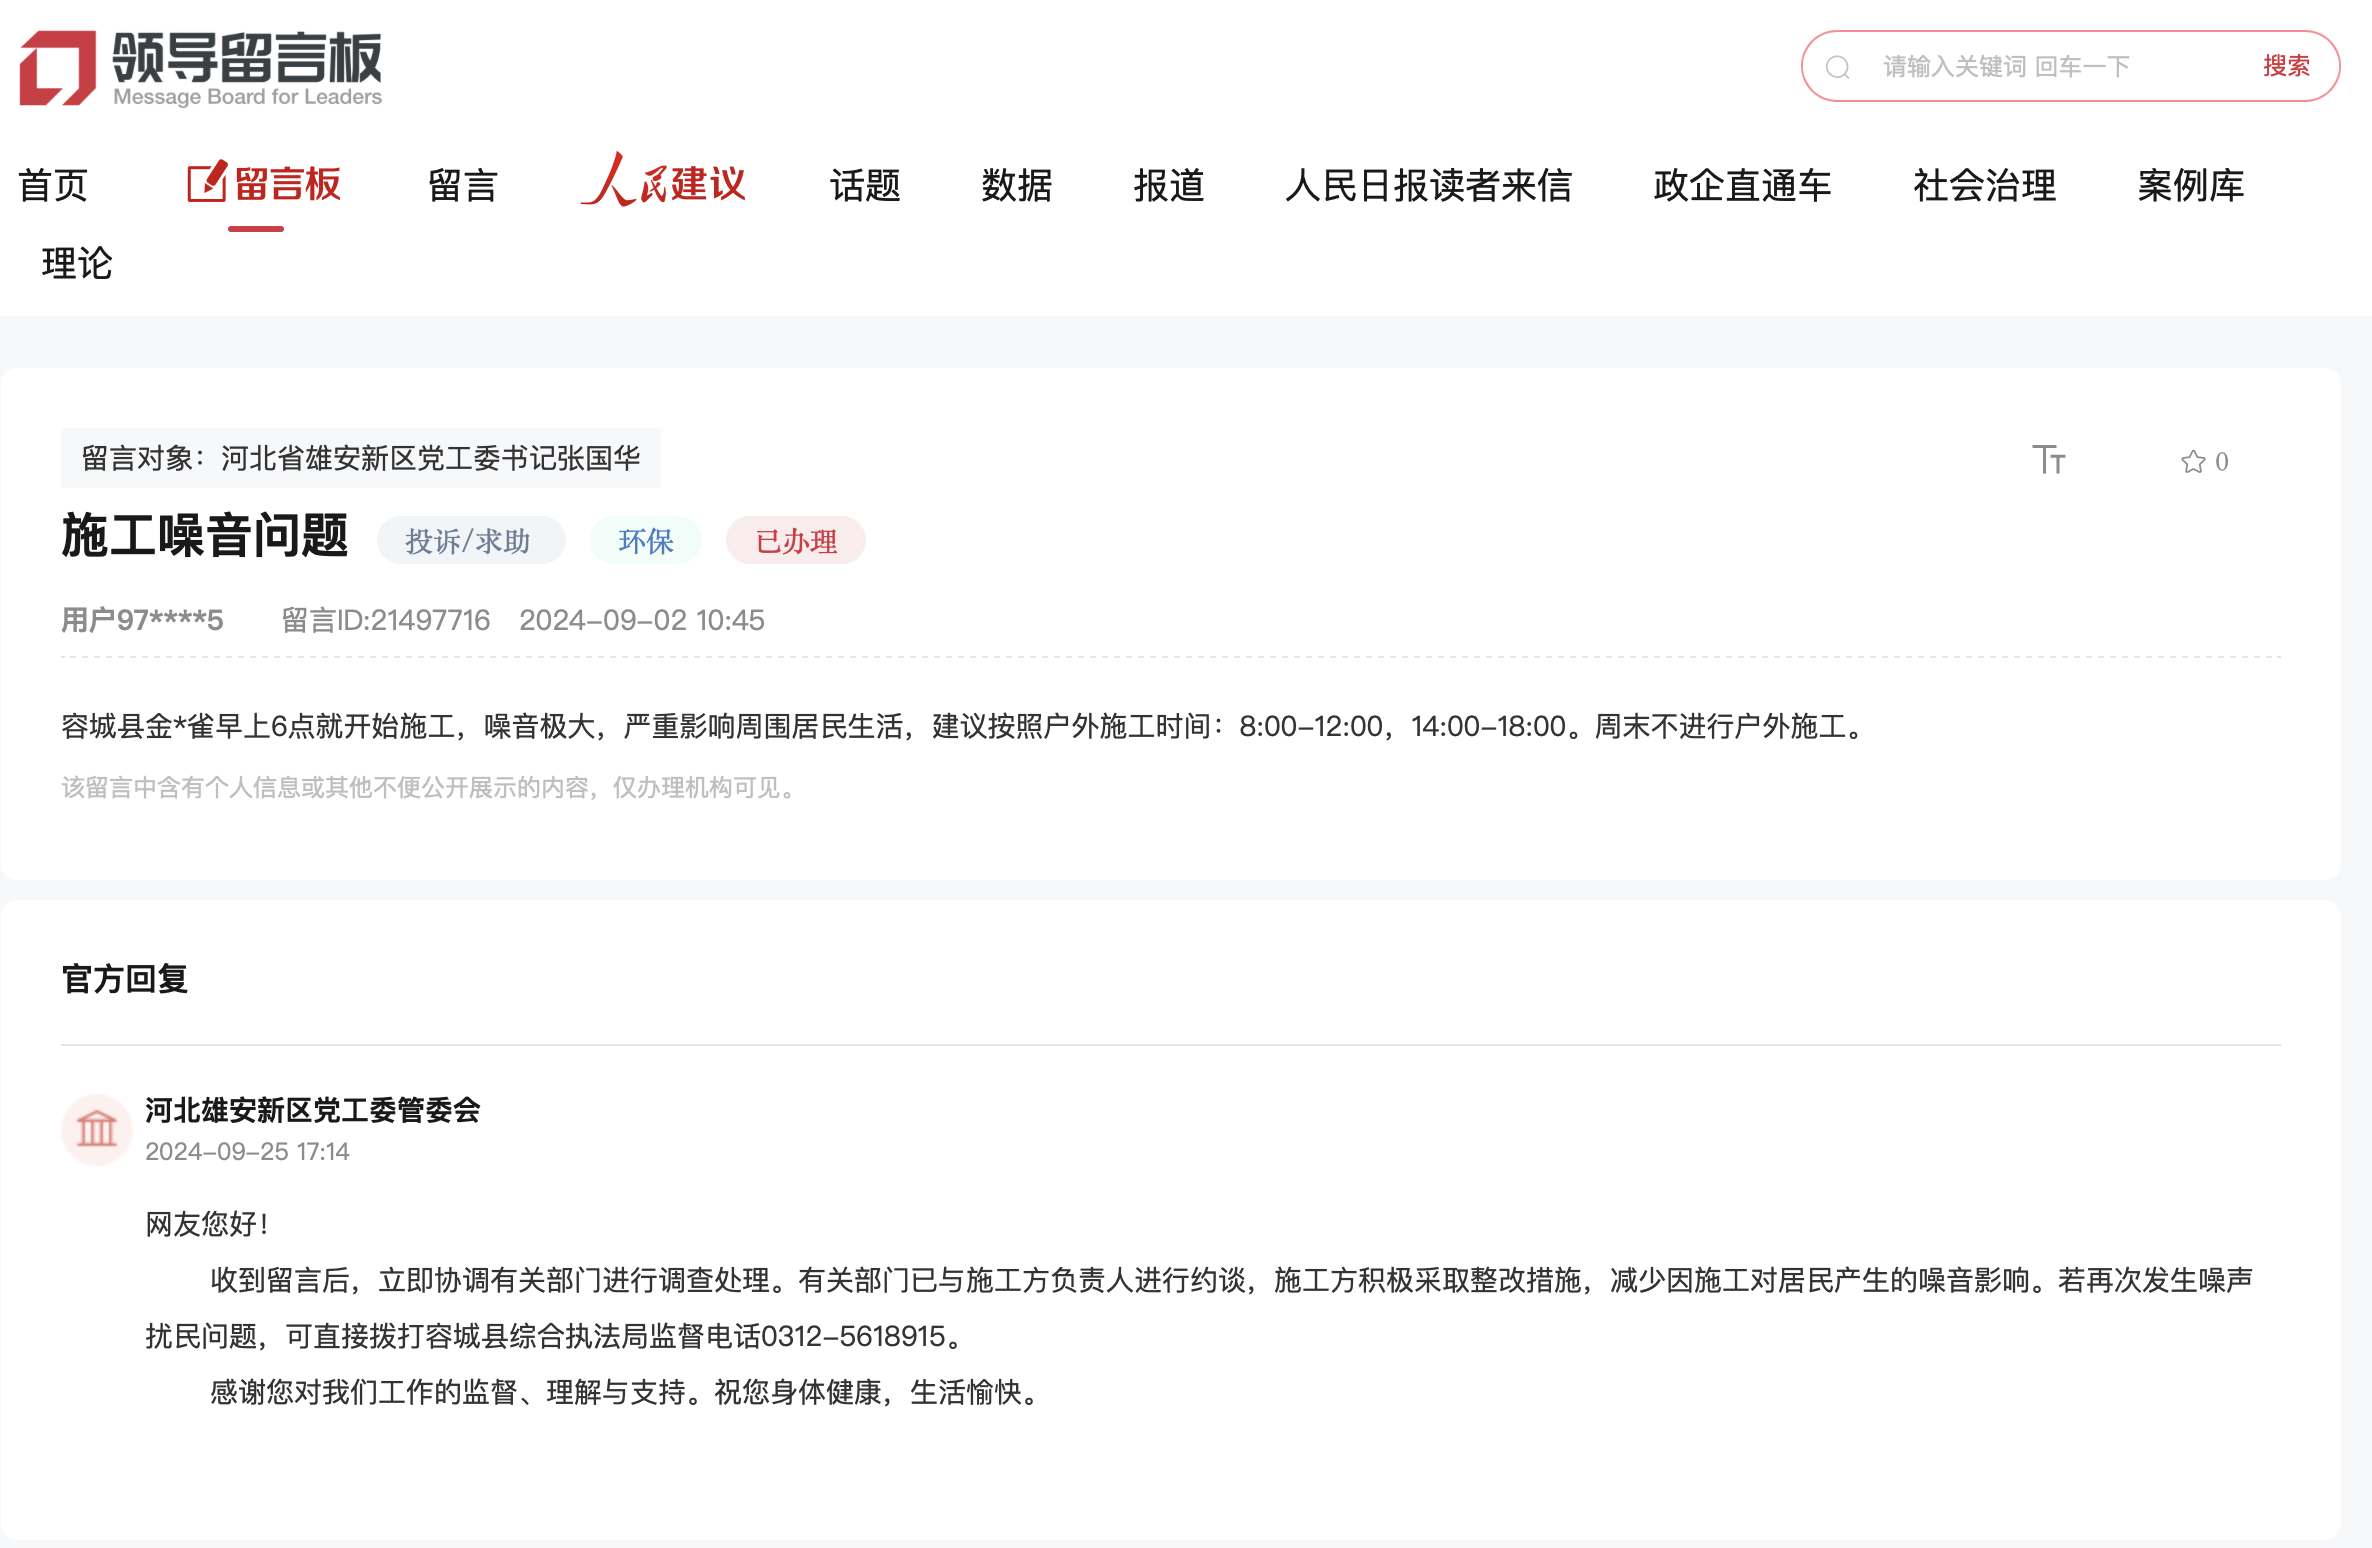Image resolution: width=2372 pixels, height=1548 pixels.
Task: Click the 投诉/求助 tag
Action: click(x=470, y=540)
